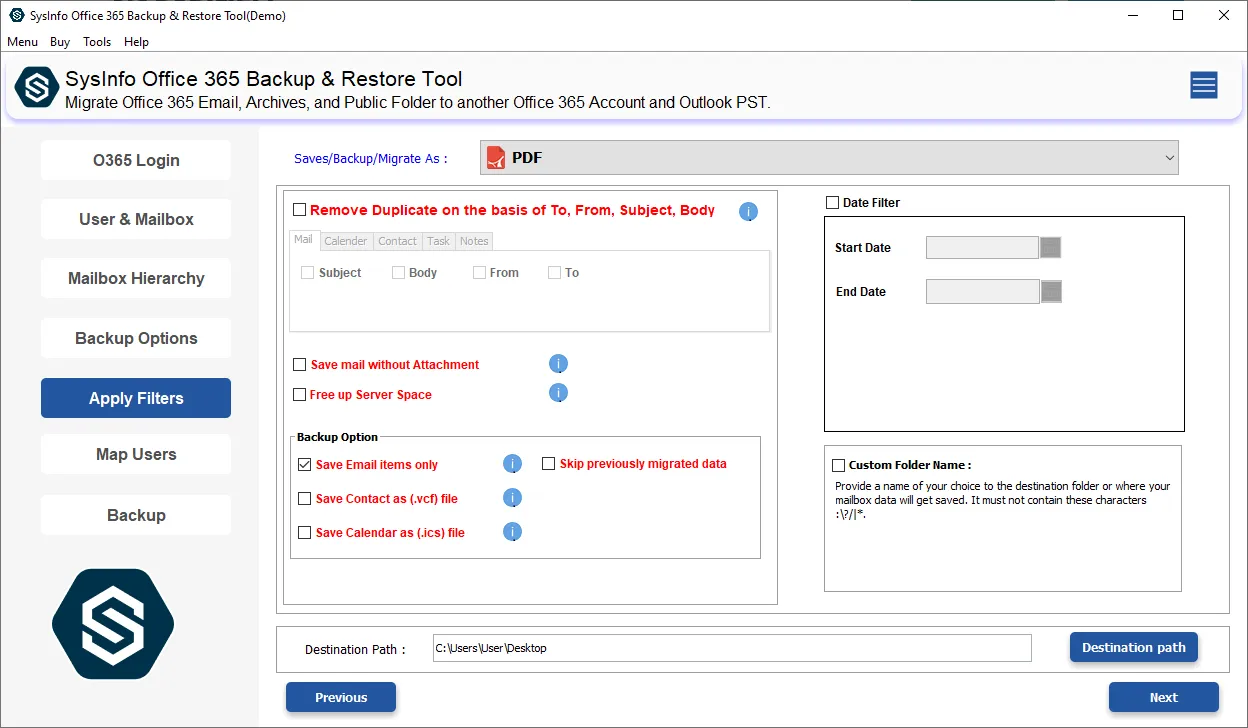Screen dimensions: 1248x728
Task: Click the Destination path button
Action: click(x=1133, y=647)
